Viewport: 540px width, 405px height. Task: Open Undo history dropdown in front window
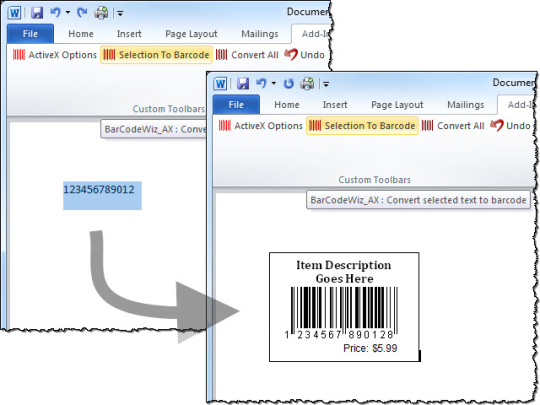tap(274, 83)
